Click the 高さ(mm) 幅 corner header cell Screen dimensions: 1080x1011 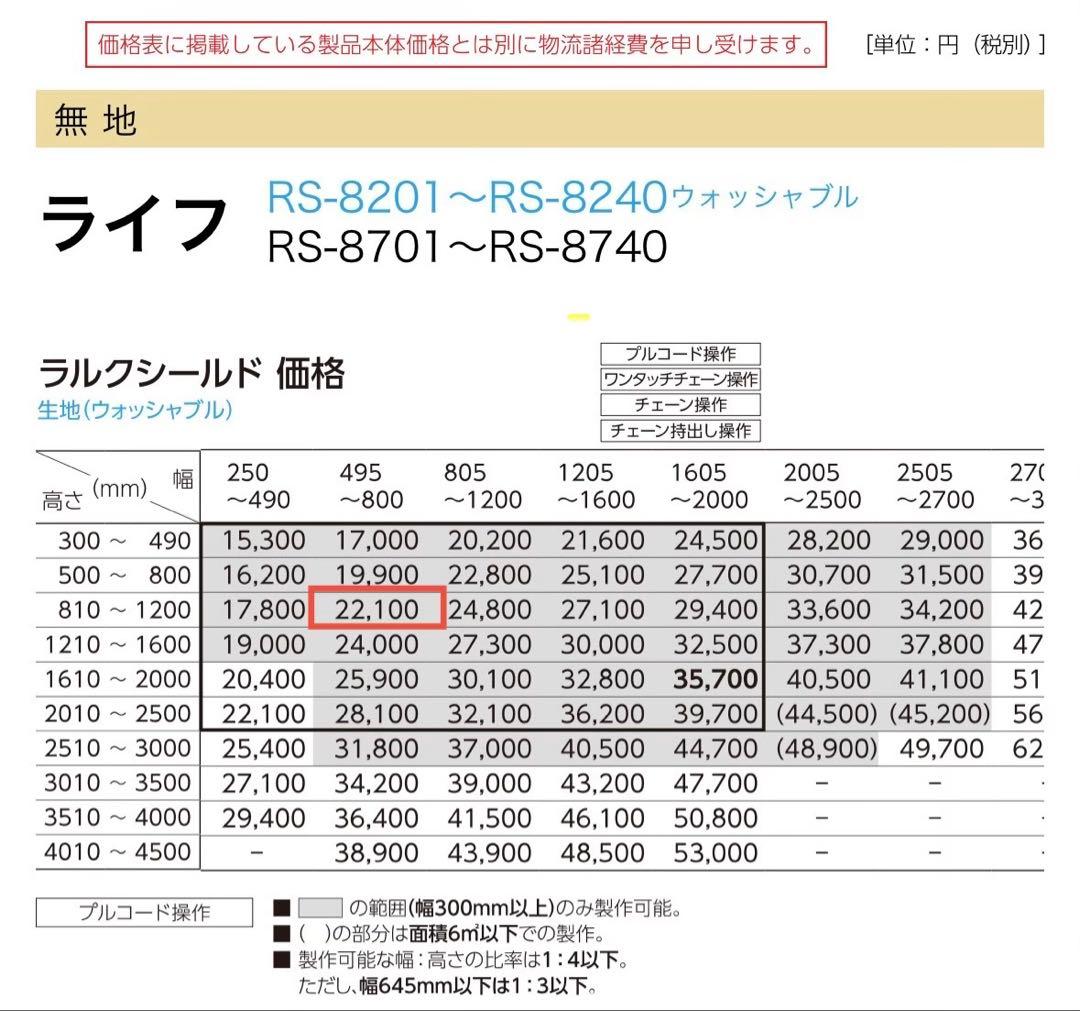(118, 486)
